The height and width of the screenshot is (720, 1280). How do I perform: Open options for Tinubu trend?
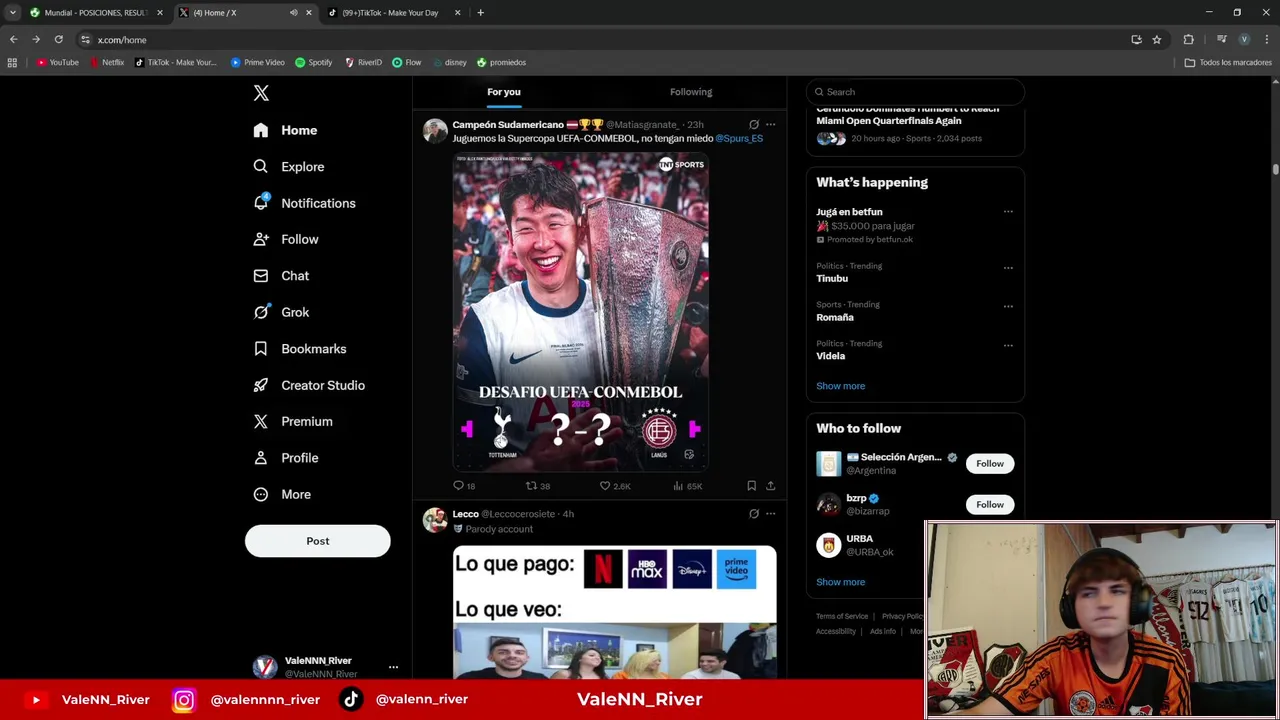click(1008, 268)
